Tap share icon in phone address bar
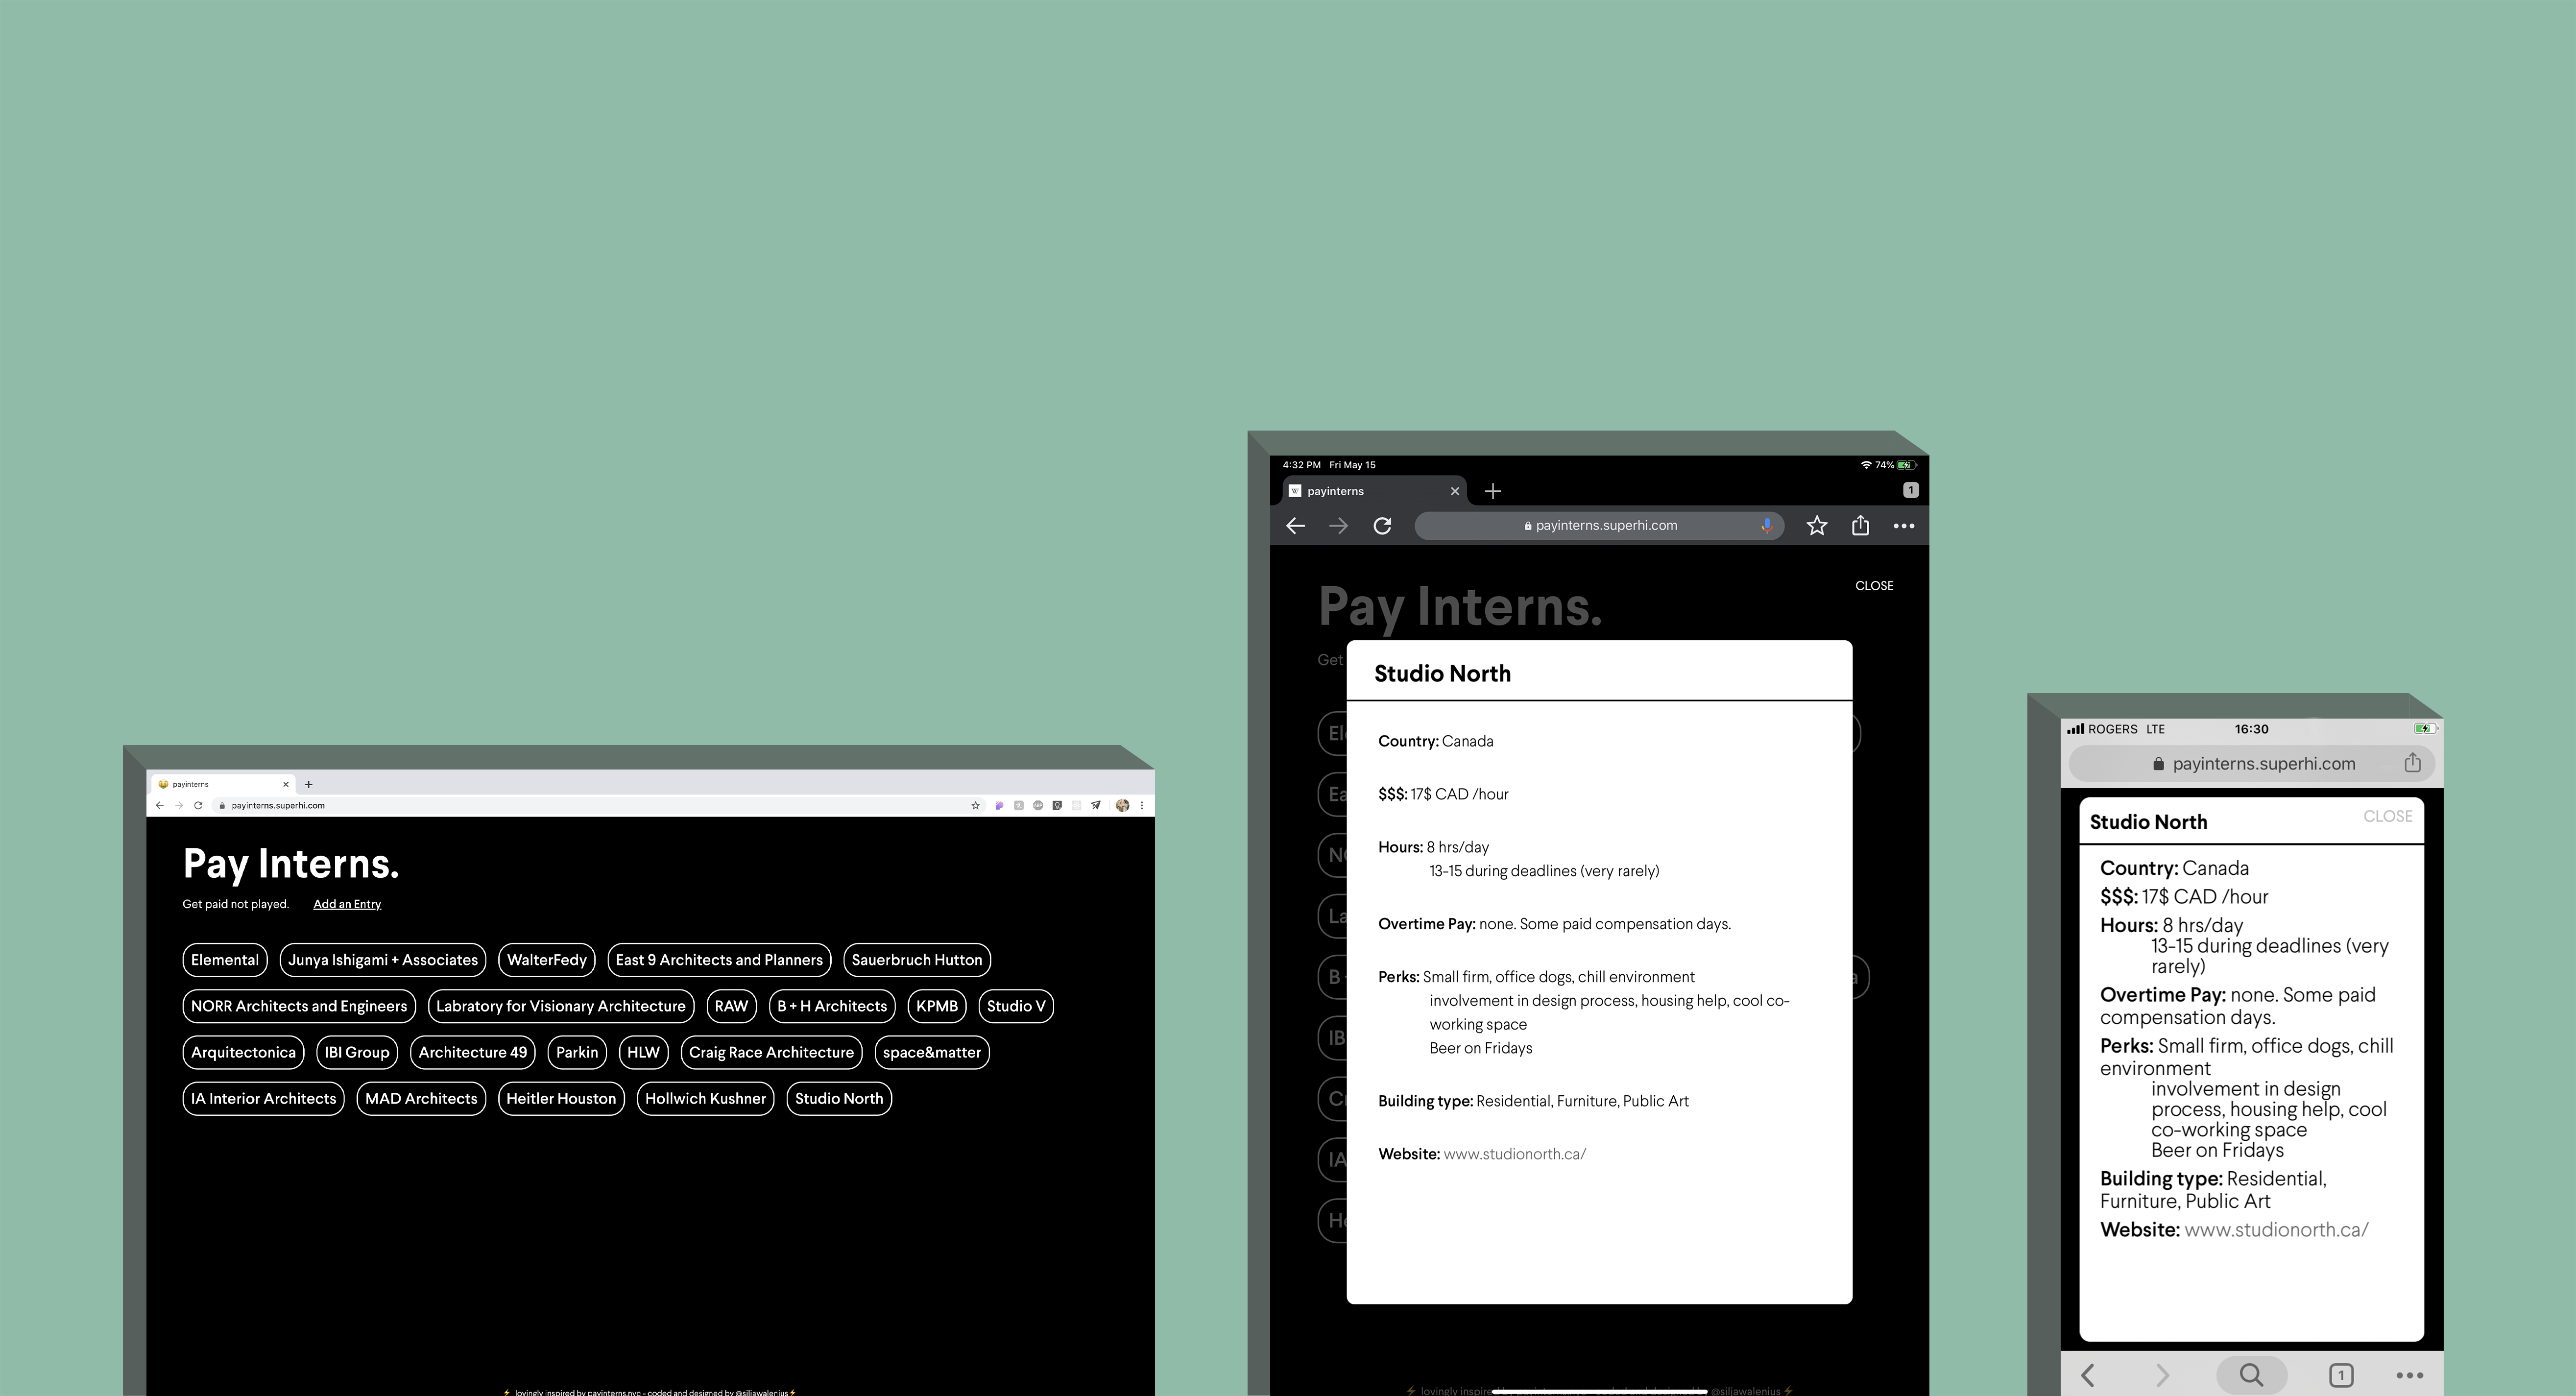The height and width of the screenshot is (1396, 2576). tap(2412, 763)
